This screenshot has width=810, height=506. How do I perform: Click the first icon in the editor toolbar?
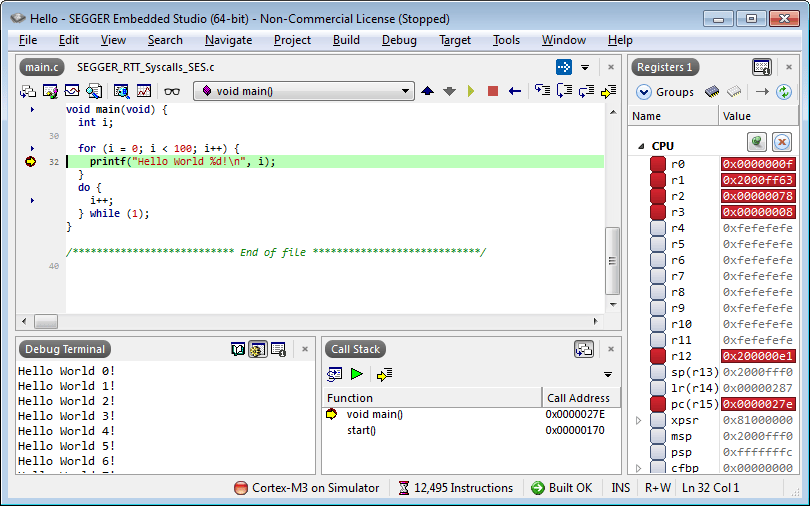click(x=27, y=91)
